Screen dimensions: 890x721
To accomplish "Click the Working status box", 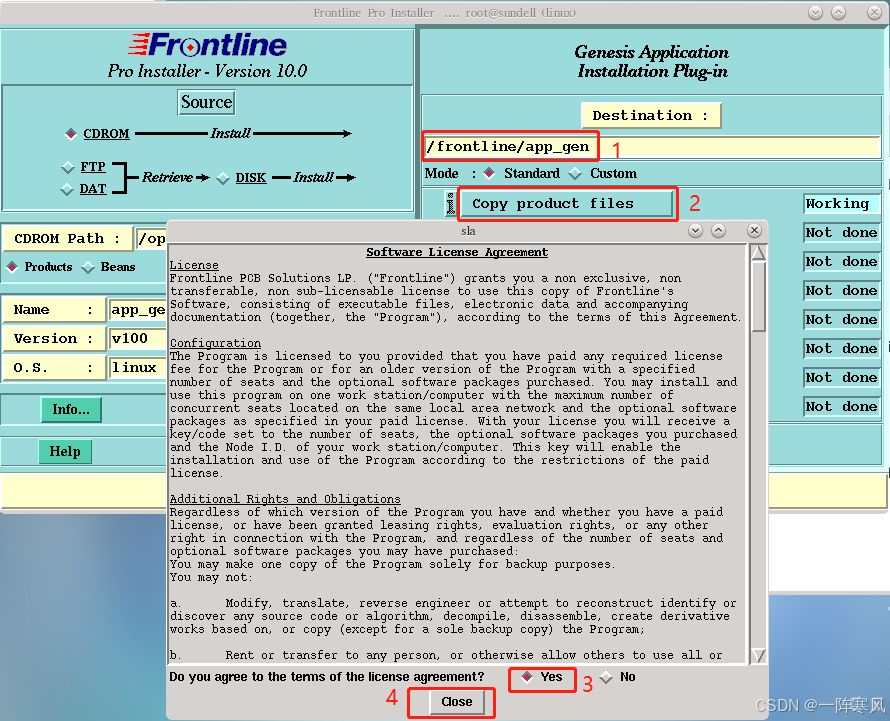I will pos(841,204).
